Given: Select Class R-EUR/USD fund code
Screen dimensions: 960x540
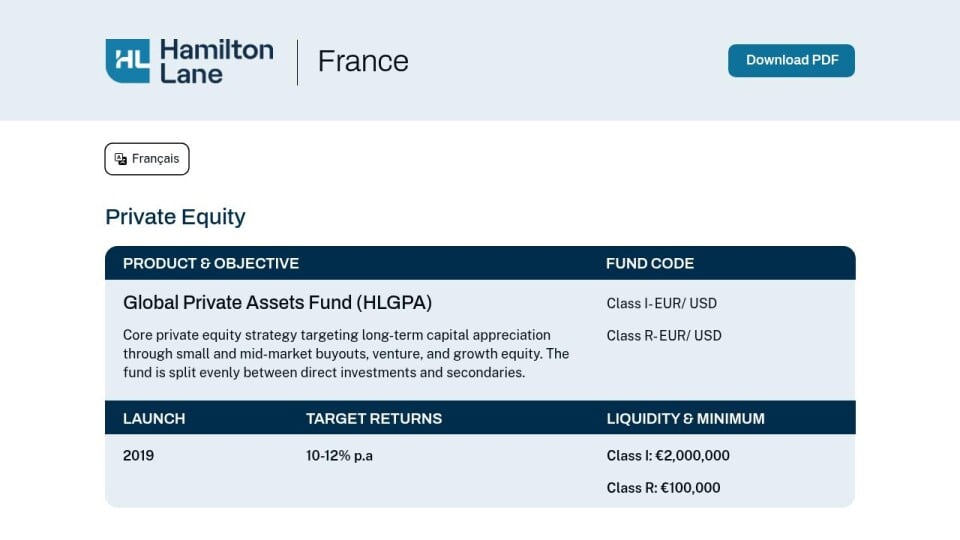Looking at the screenshot, I should [x=664, y=336].
